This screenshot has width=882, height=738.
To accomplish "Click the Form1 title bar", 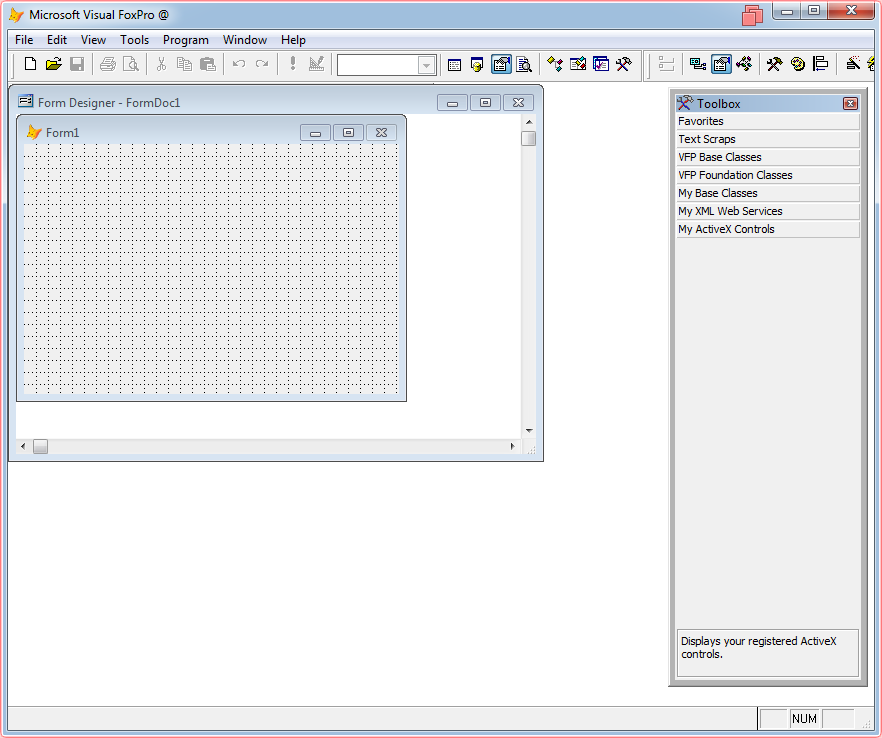I will pos(163,132).
